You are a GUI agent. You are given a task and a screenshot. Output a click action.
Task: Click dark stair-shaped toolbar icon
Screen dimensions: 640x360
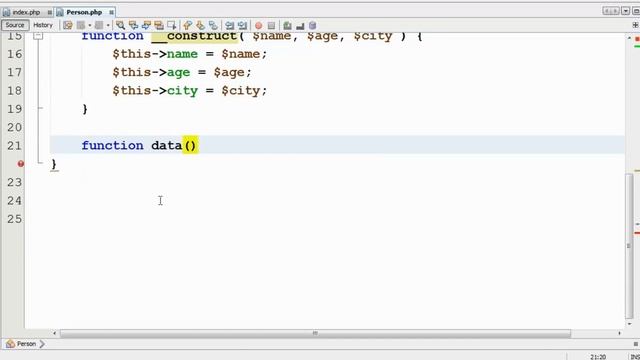(x=300, y=26)
